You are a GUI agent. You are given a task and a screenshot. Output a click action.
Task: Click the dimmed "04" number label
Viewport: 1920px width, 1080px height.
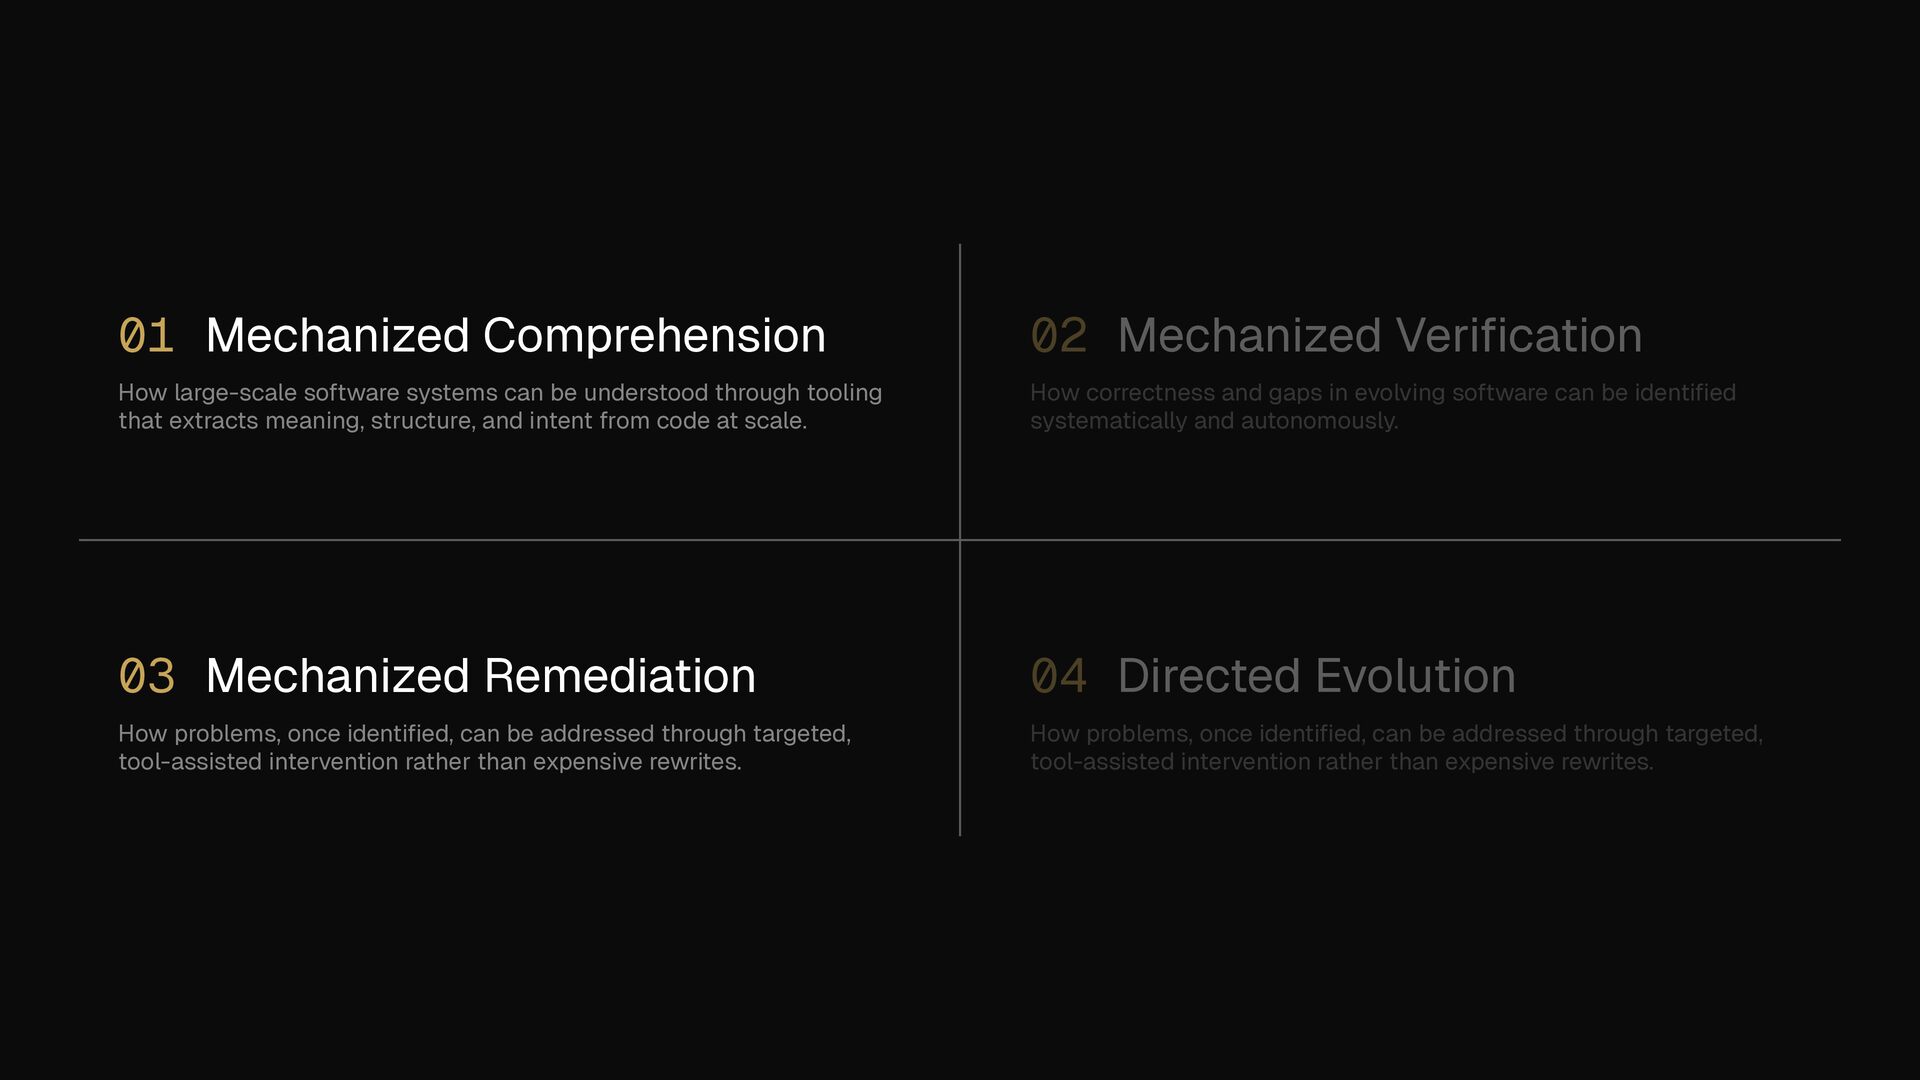[1058, 677]
